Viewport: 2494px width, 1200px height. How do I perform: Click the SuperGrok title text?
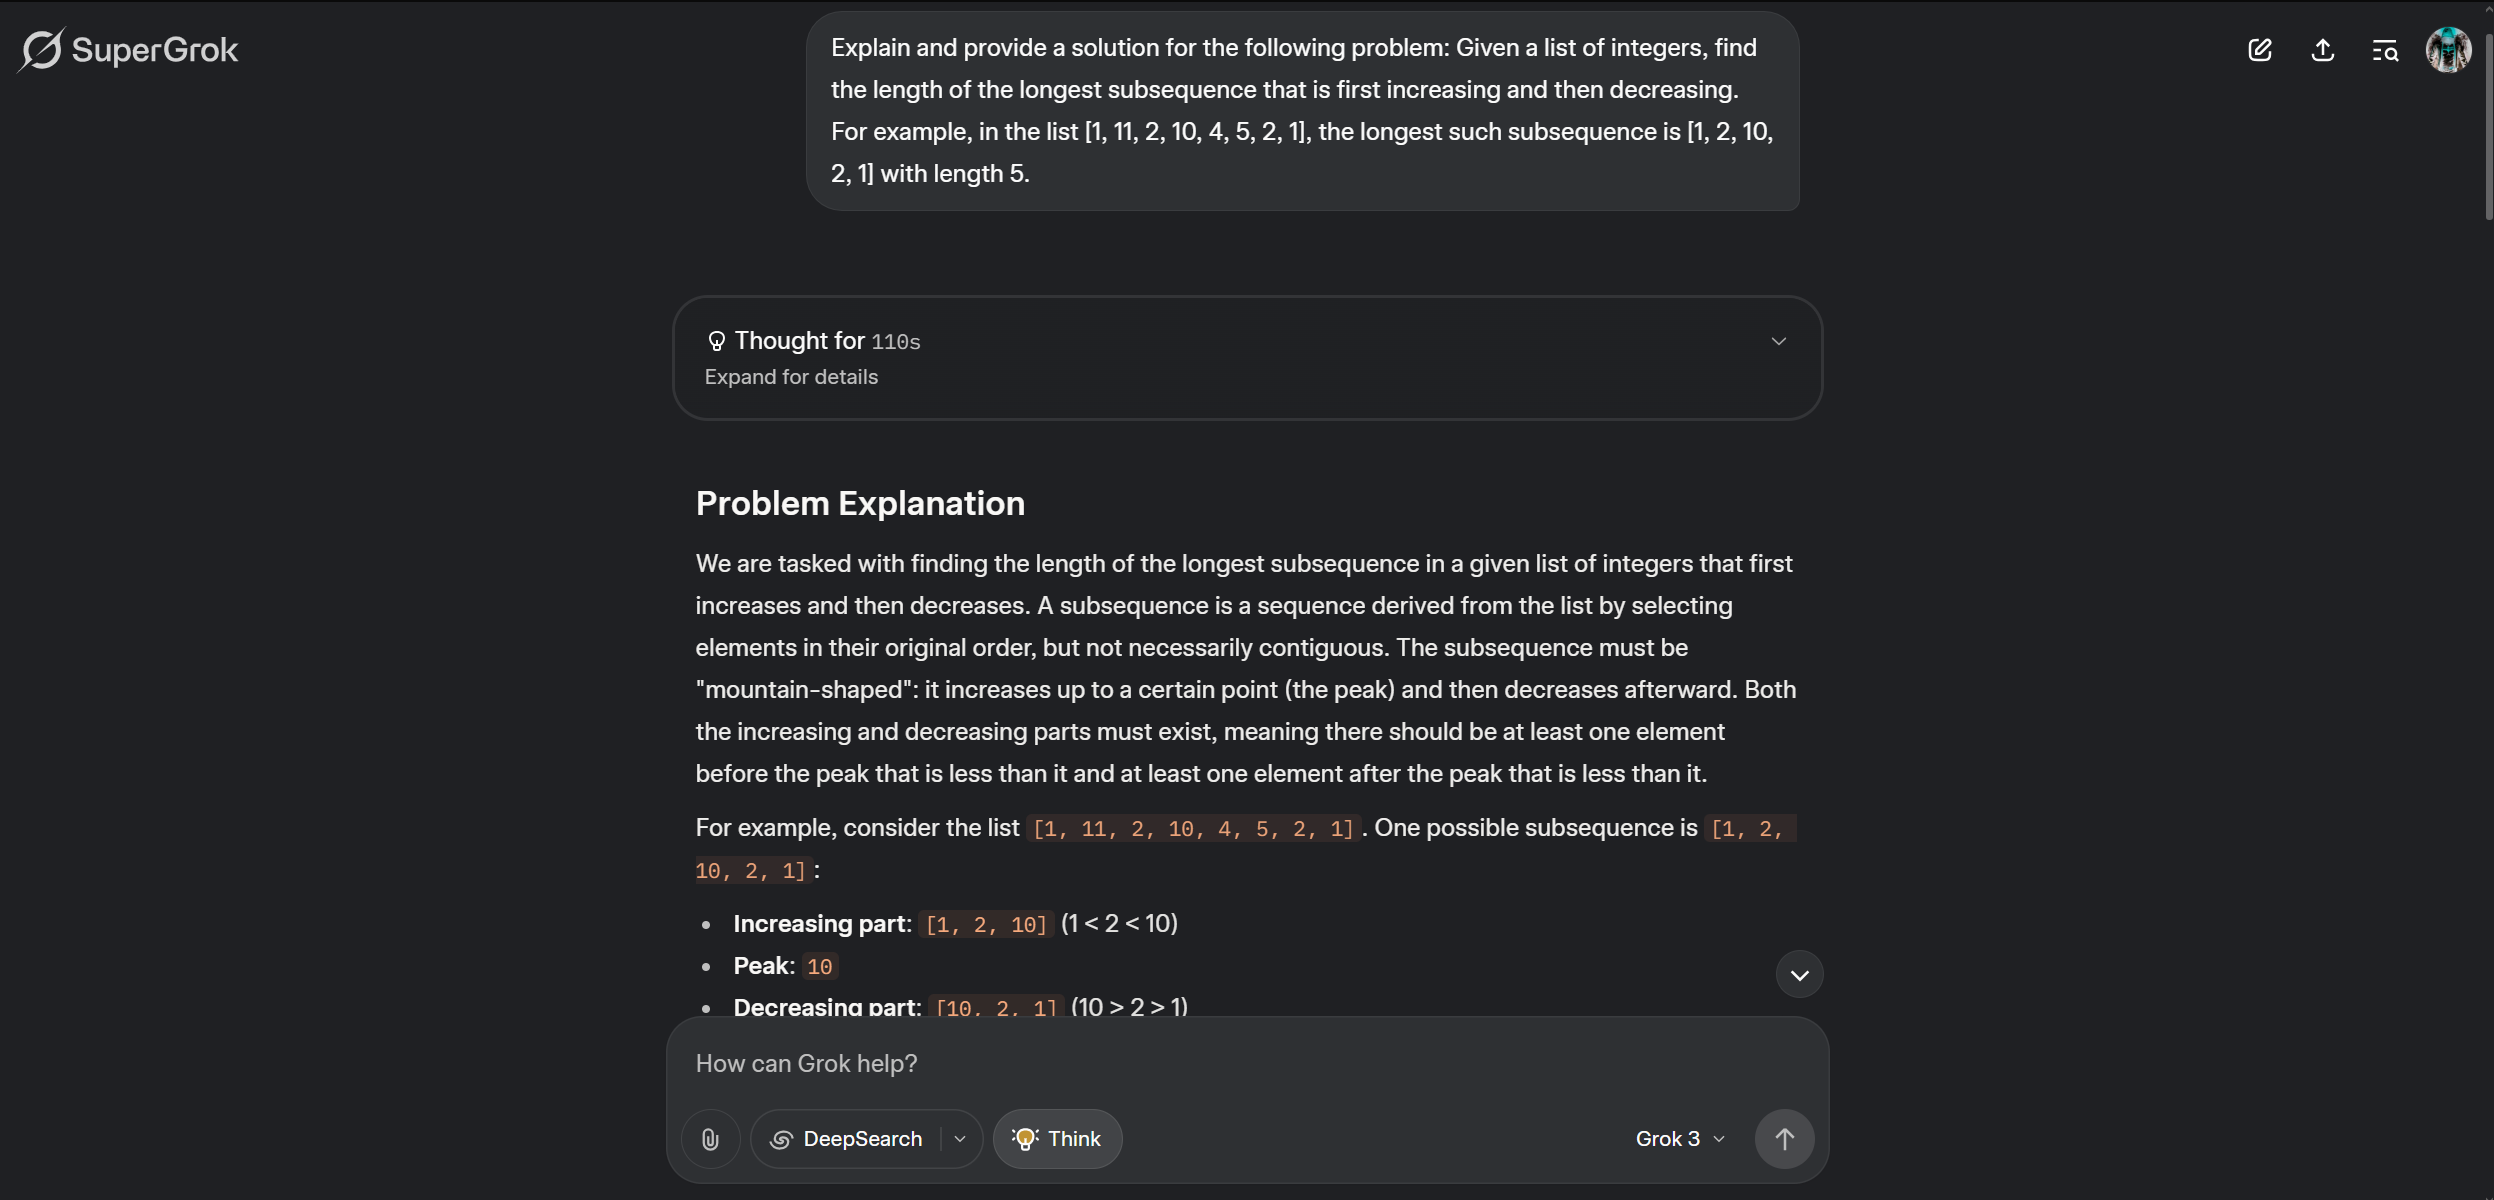point(155,50)
